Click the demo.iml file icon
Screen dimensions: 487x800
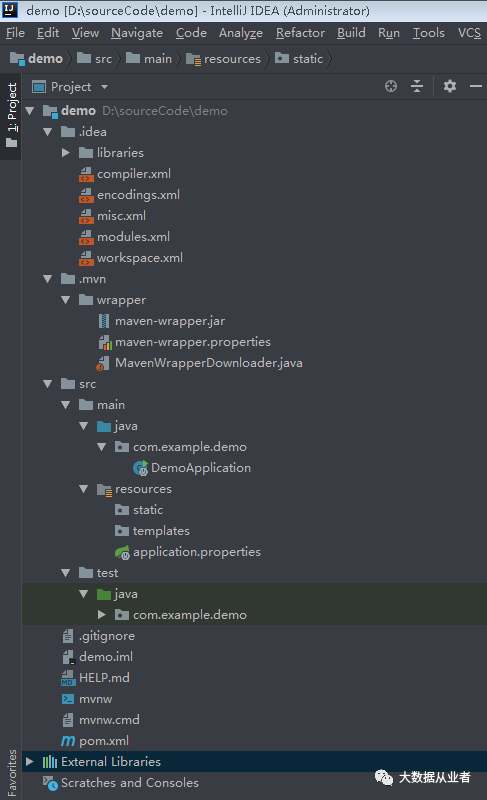click(68, 657)
